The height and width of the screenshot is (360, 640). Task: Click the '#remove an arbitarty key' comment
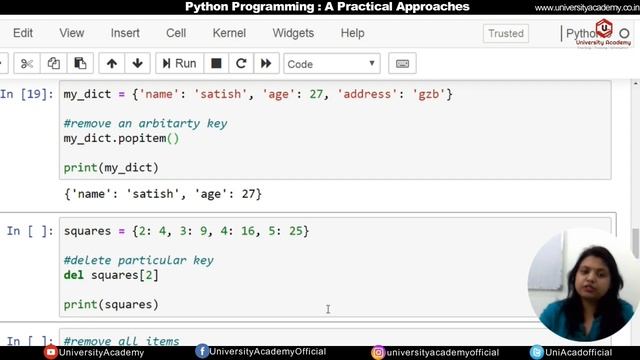click(x=145, y=123)
